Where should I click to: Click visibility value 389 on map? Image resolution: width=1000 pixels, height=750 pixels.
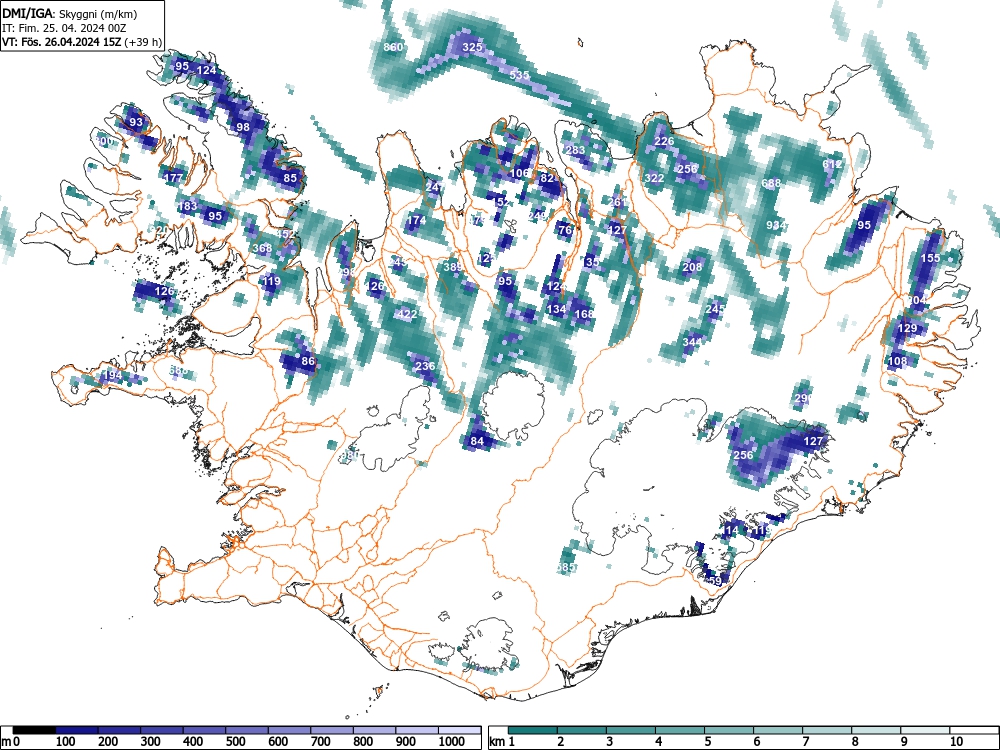(453, 267)
